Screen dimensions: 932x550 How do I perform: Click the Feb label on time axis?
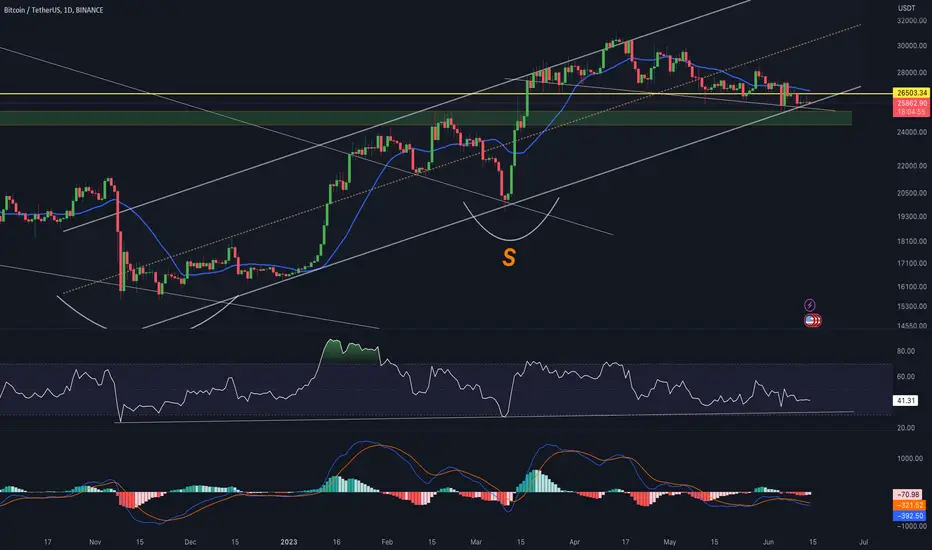pyautogui.click(x=387, y=542)
